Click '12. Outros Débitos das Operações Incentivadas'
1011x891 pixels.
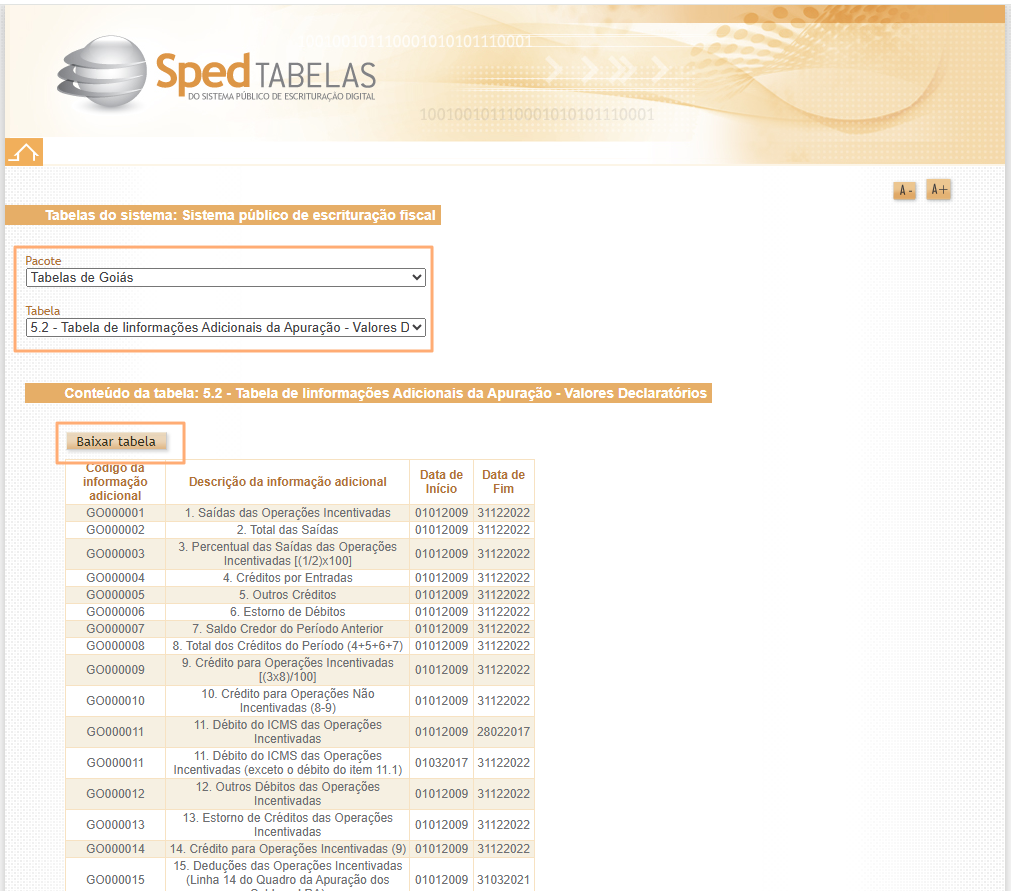[288, 794]
